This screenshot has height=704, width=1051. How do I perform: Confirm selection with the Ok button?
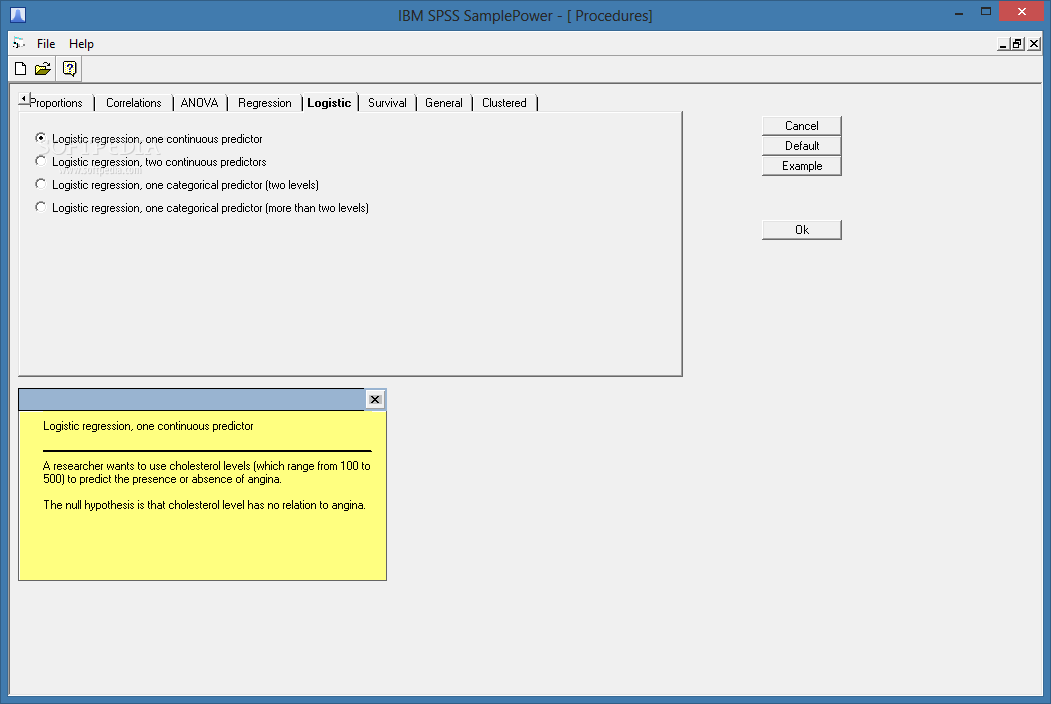[x=802, y=229]
